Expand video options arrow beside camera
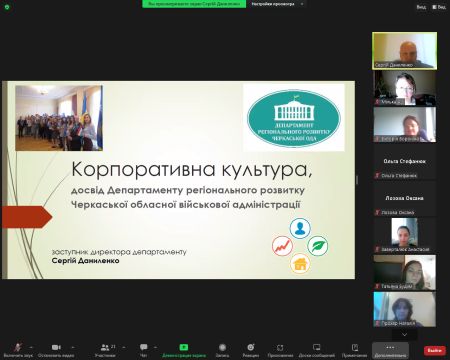 point(73,347)
